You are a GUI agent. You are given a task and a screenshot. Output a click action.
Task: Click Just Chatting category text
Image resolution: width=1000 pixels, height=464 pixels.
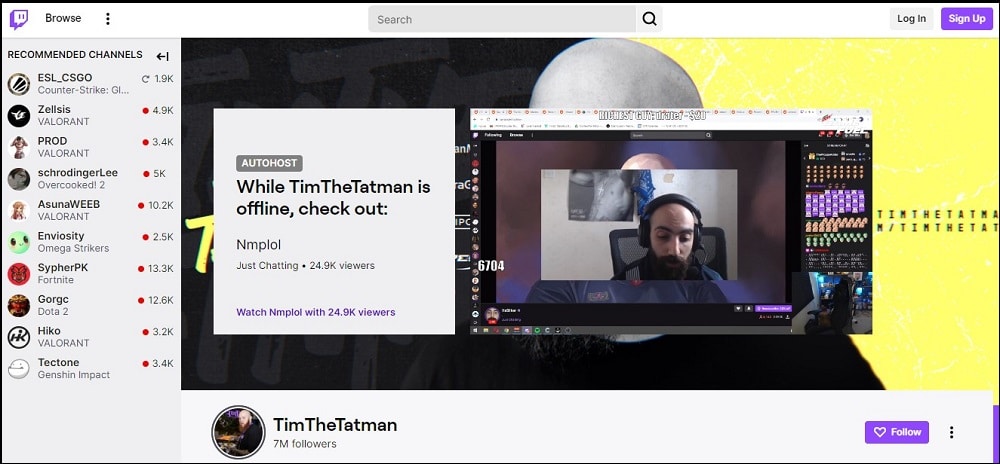(x=267, y=265)
